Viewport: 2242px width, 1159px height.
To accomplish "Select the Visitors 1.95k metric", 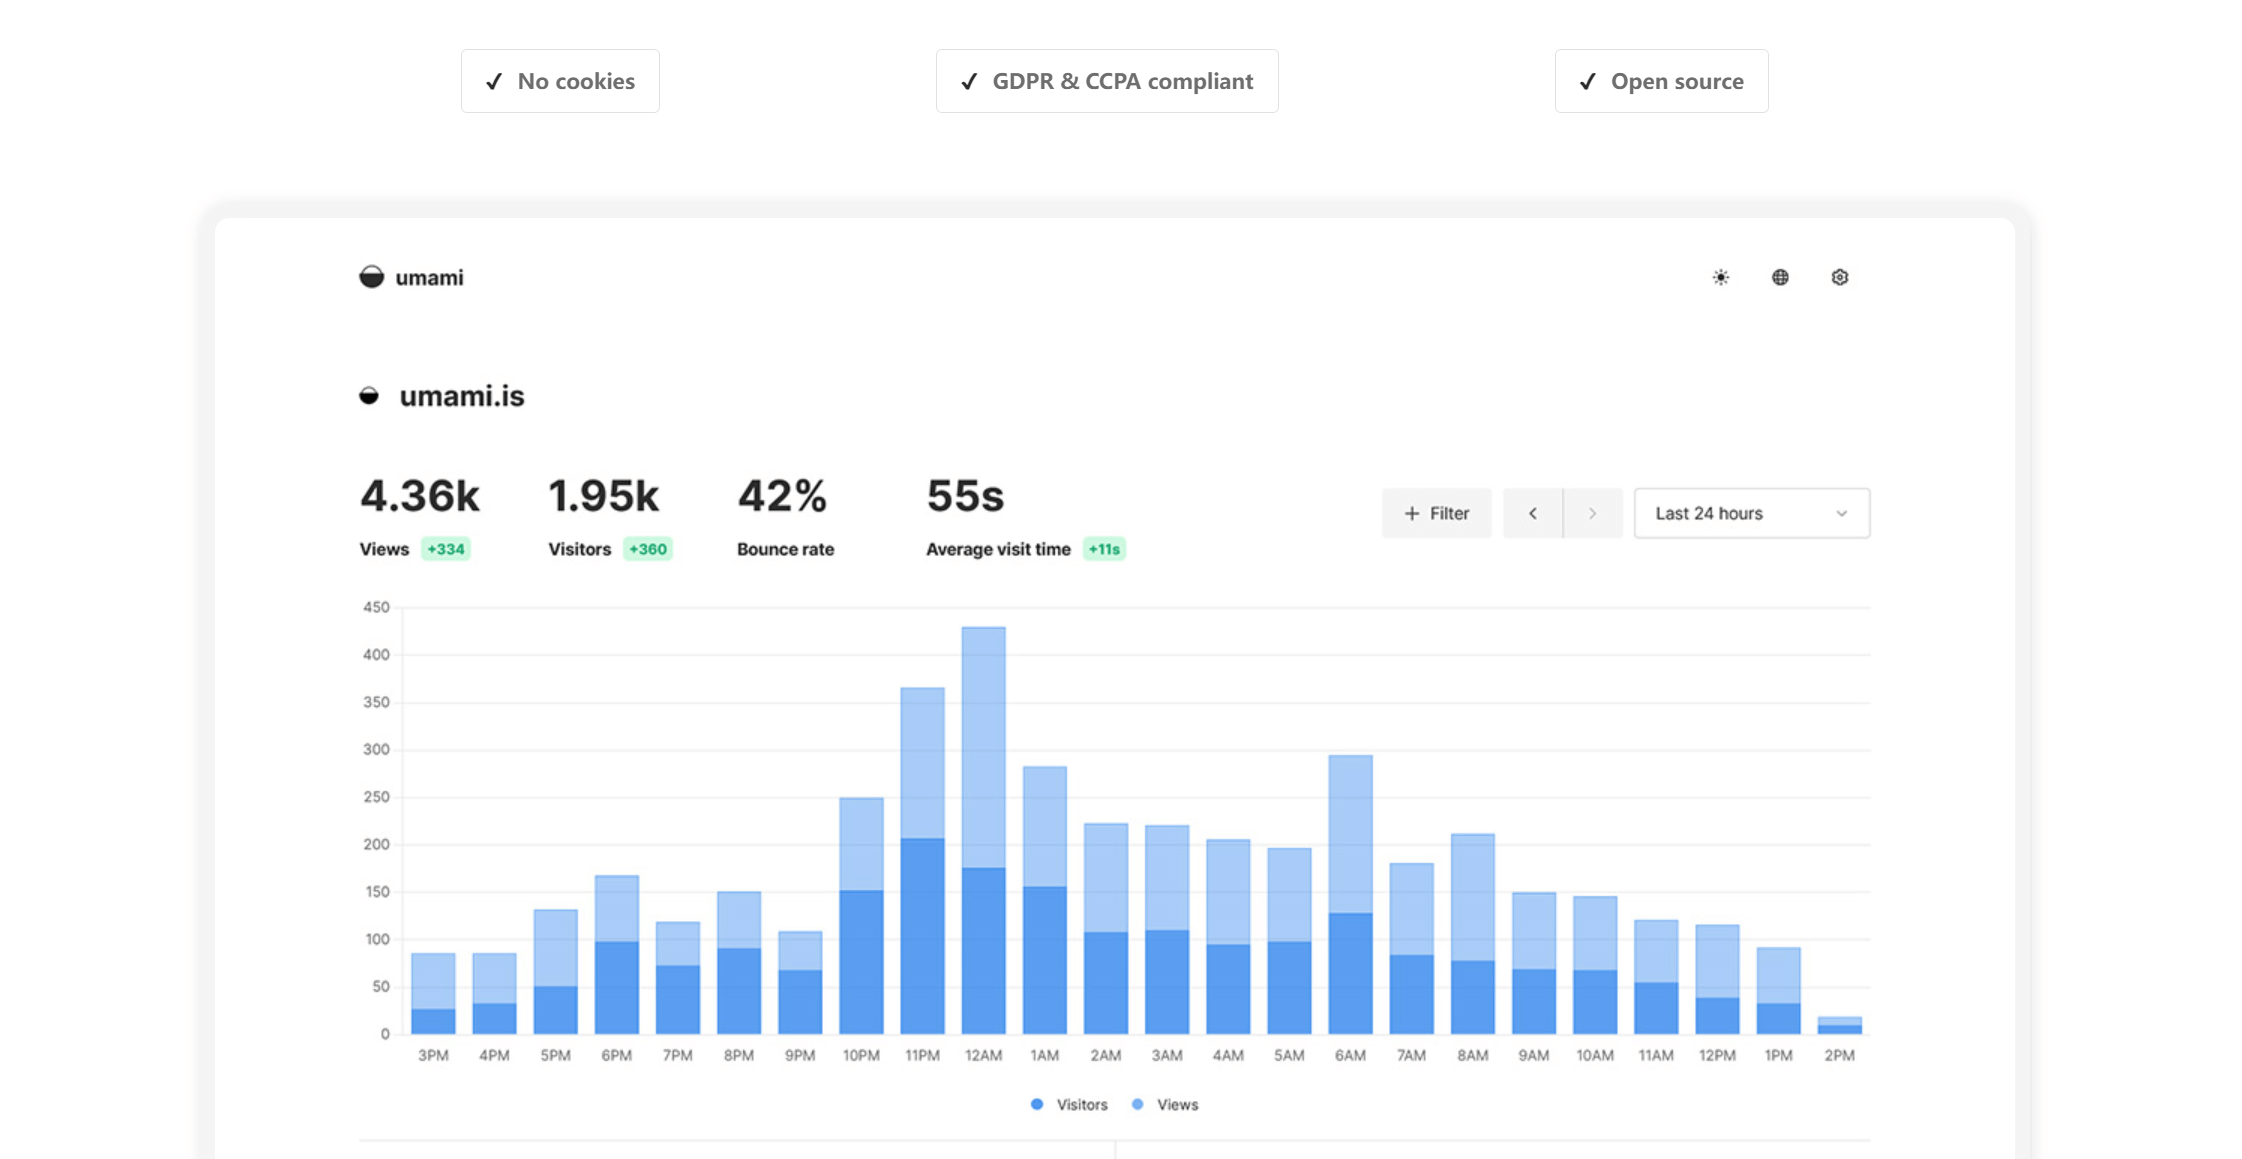I will click(603, 497).
